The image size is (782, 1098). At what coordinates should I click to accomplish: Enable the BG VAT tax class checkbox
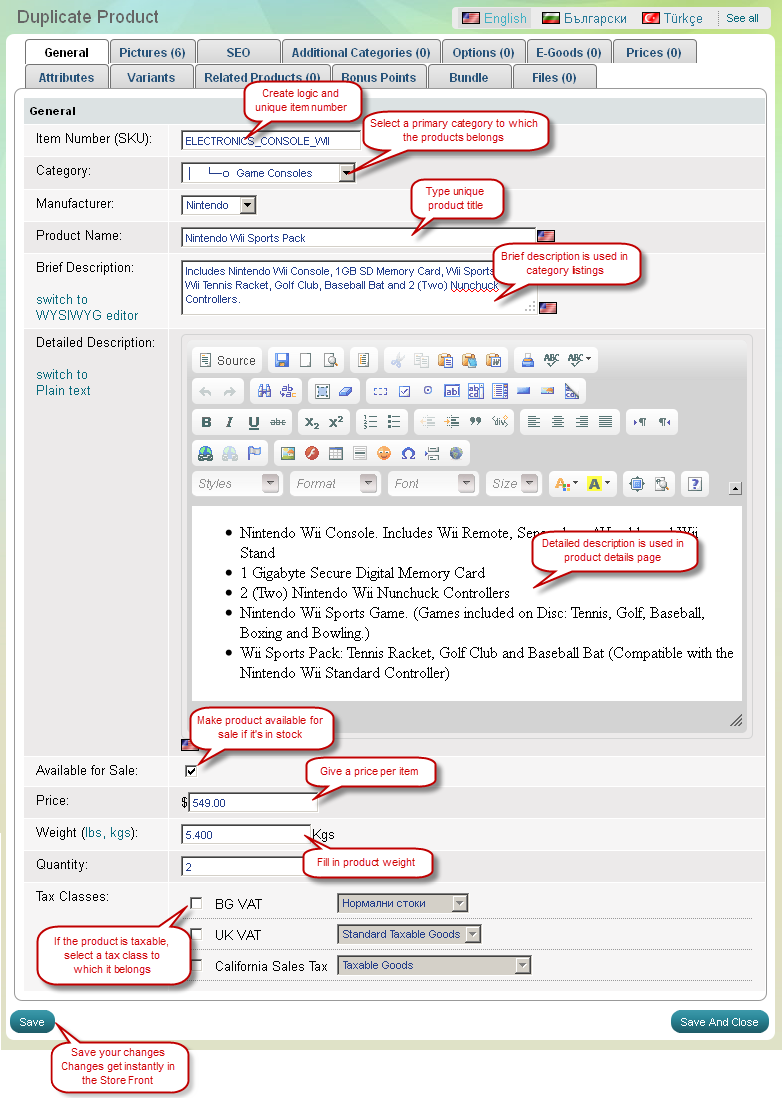(x=196, y=904)
